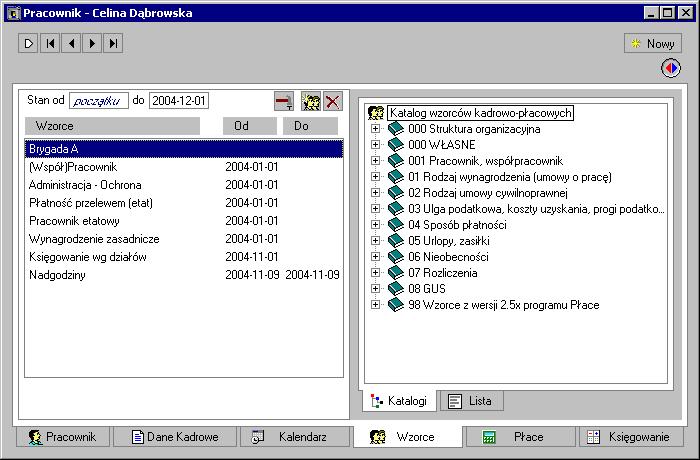Jump to the last employee record
The width and height of the screenshot is (700, 460).
pos(113,43)
